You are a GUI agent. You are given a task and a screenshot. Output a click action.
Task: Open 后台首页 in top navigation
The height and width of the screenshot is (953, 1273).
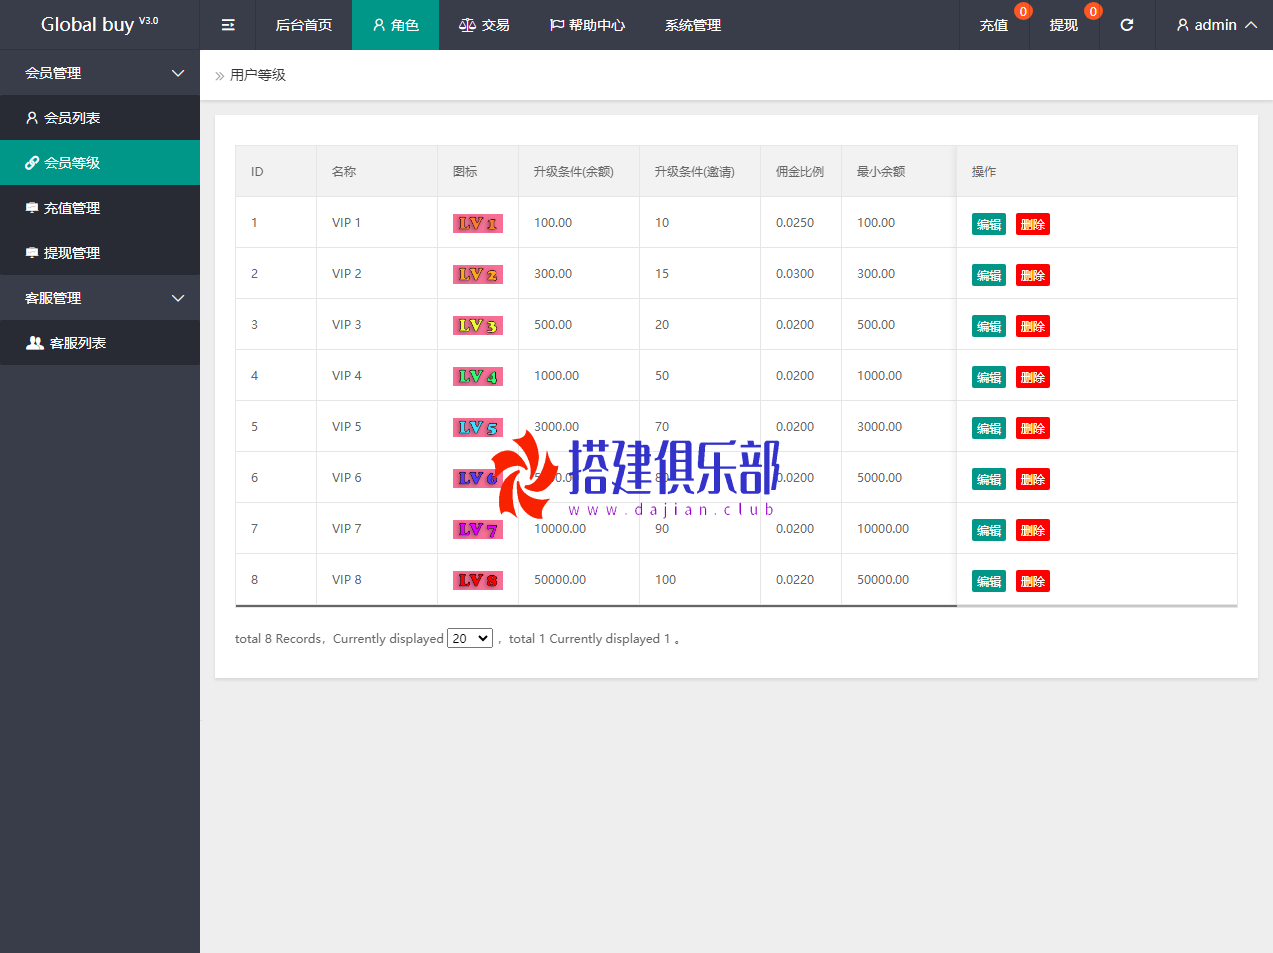(x=304, y=25)
